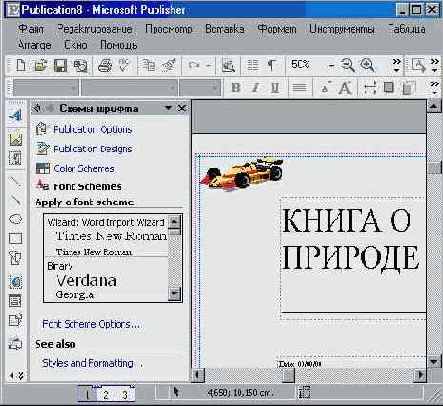Viewport: 443px width, 406px height.
Task: Toggle Underline formatting button
Action: point(275,88)
